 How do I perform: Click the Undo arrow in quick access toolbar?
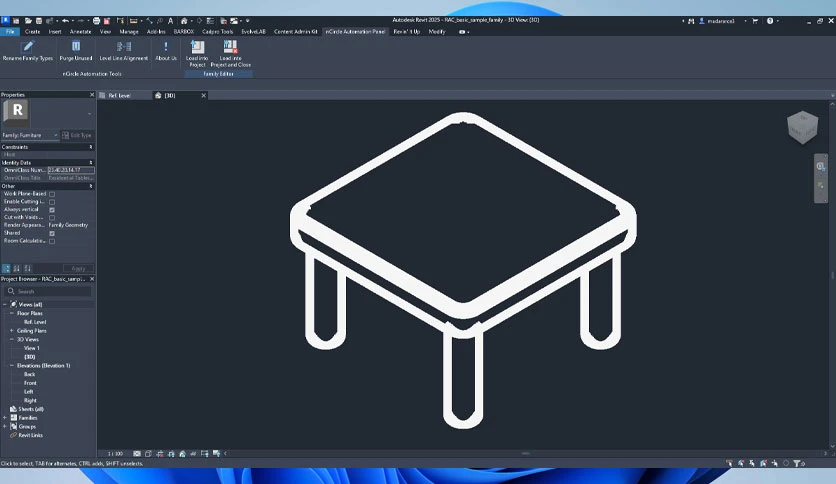pyautogui.click(x=65, y=21)
